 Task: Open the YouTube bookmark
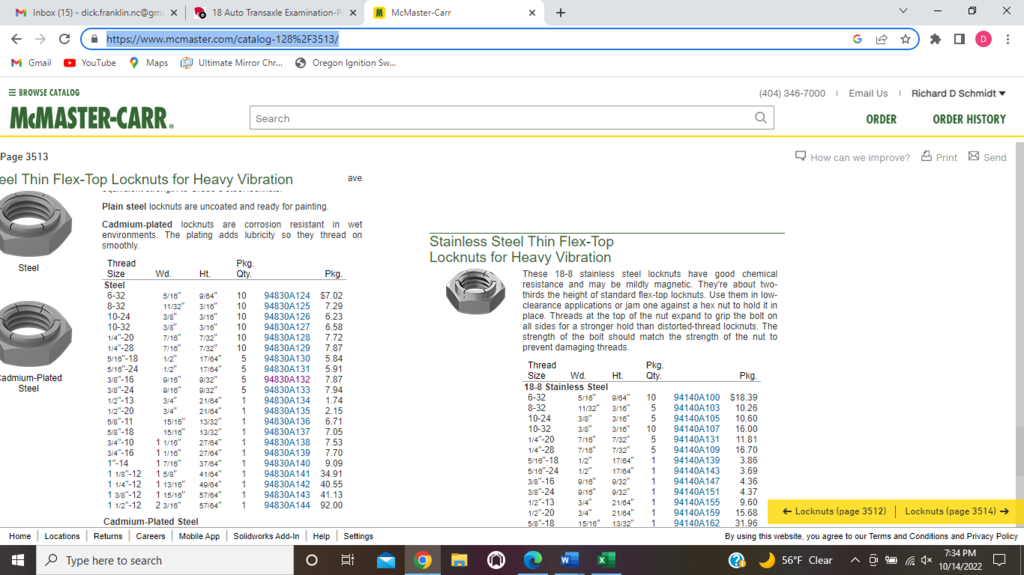click(x=90, y=63)
